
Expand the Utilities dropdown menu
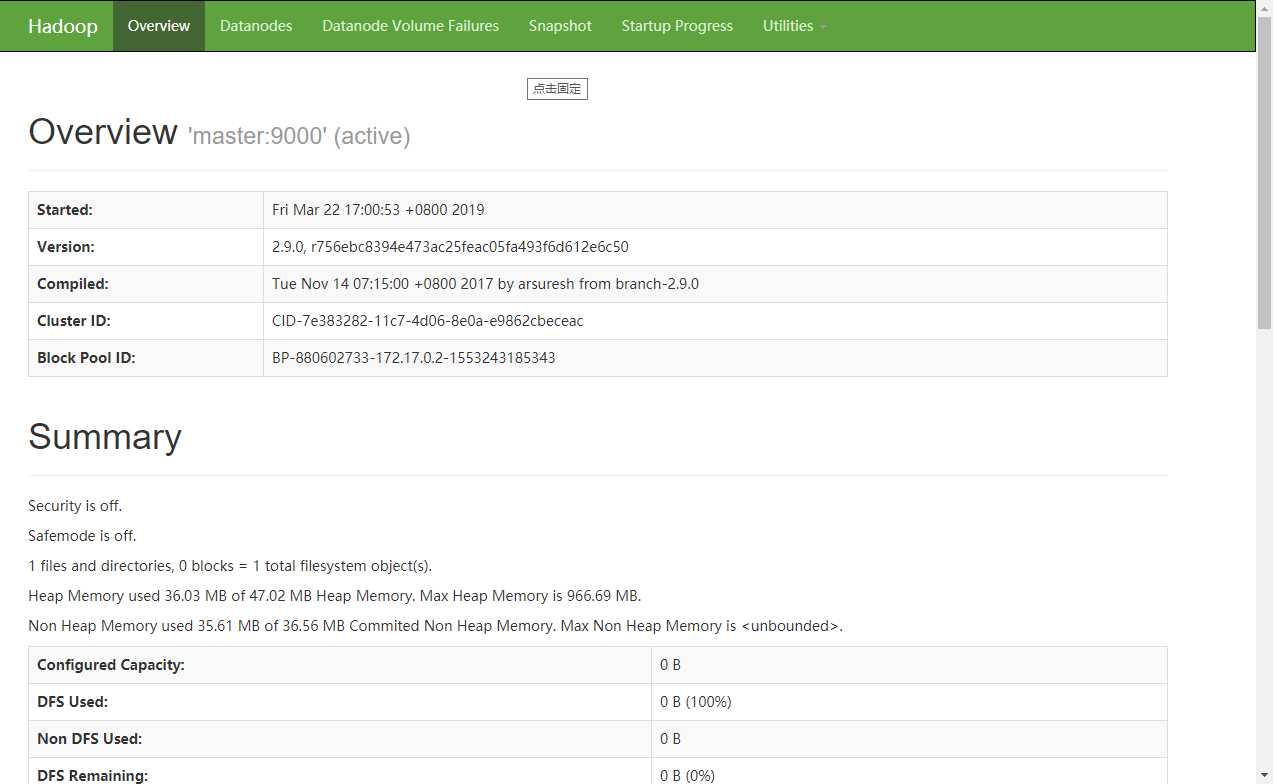pyautogui.click(x=794, y=26)
